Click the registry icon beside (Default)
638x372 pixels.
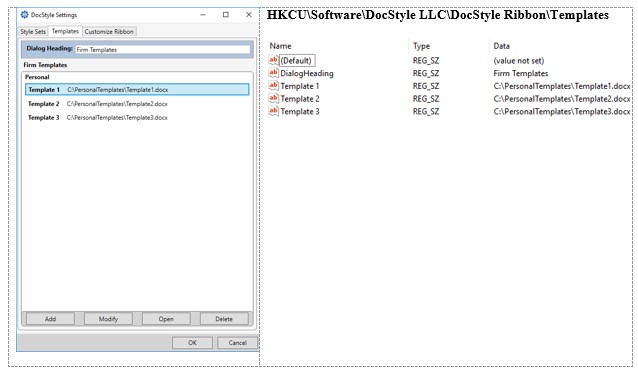(x=273, y=60)
